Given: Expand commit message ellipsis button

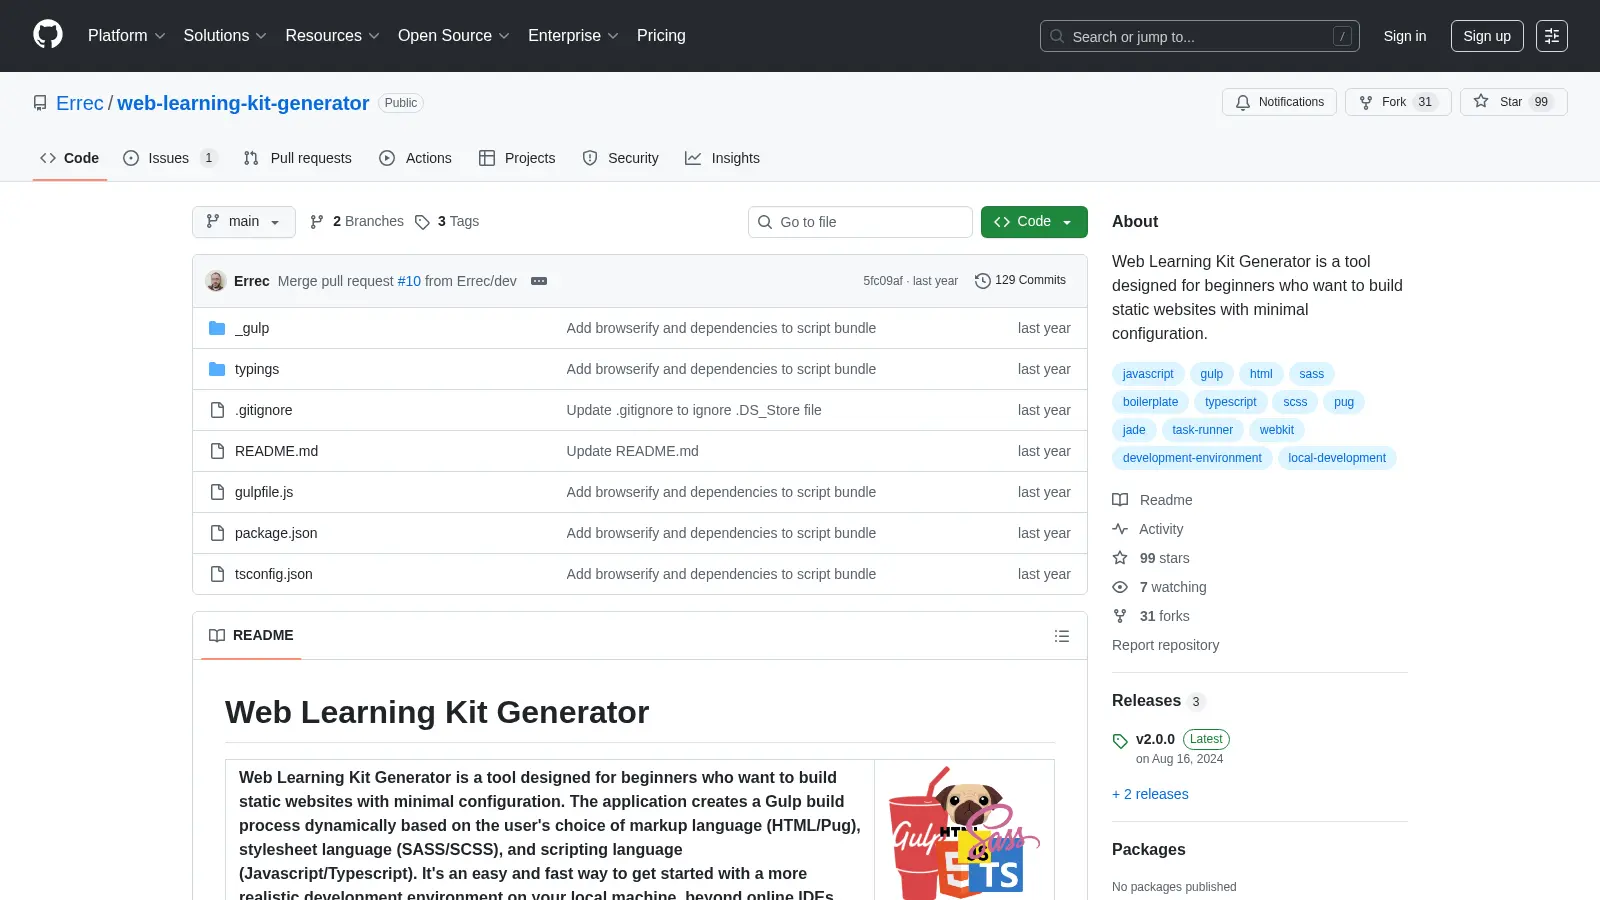Looking at the screenshot, I should pos(539,281).
